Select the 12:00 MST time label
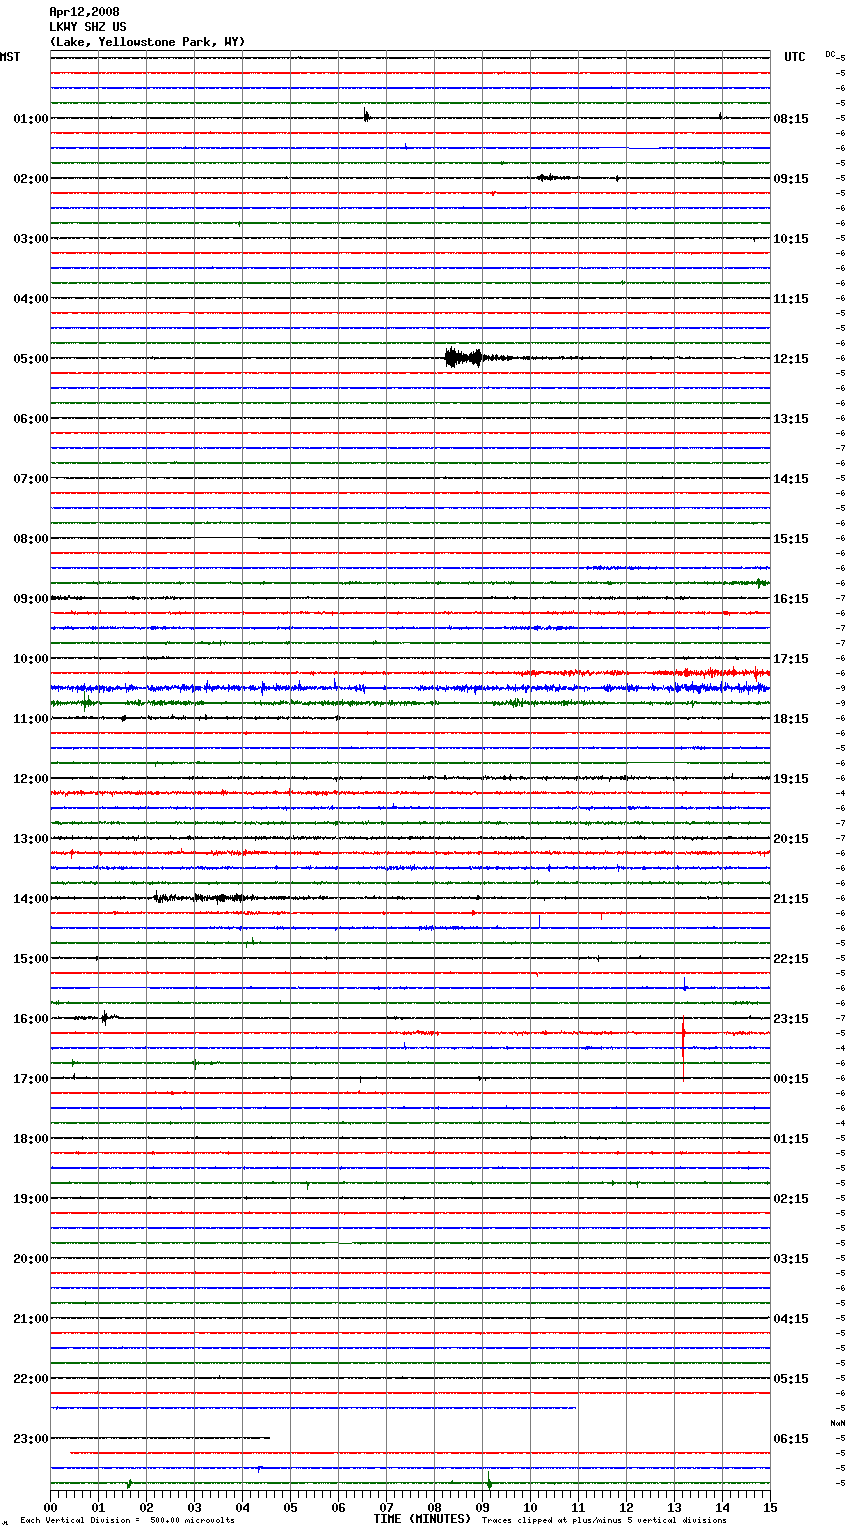The height and width of the screenshot is (1534, 850). [x=31, y=779]
